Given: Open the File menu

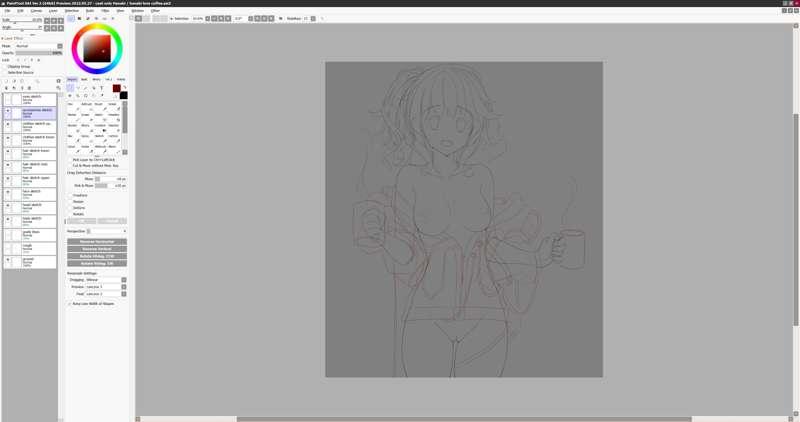Looking at the screenshot, I should (7, 10).
